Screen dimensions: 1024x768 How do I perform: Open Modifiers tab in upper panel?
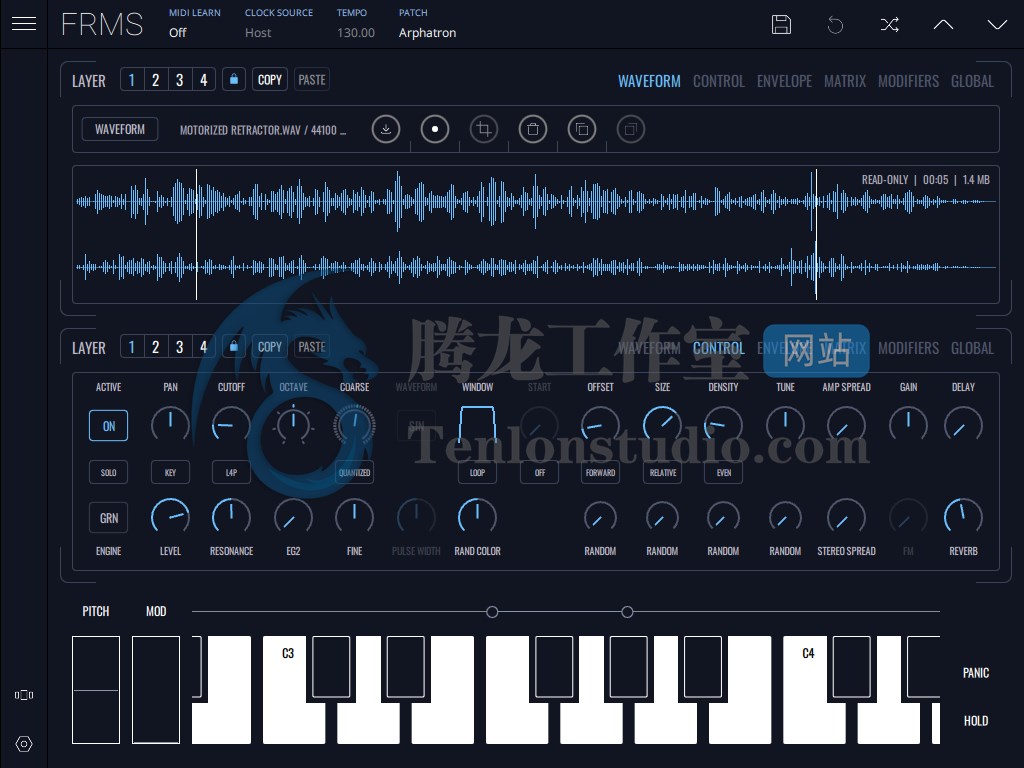coord(908,81)
